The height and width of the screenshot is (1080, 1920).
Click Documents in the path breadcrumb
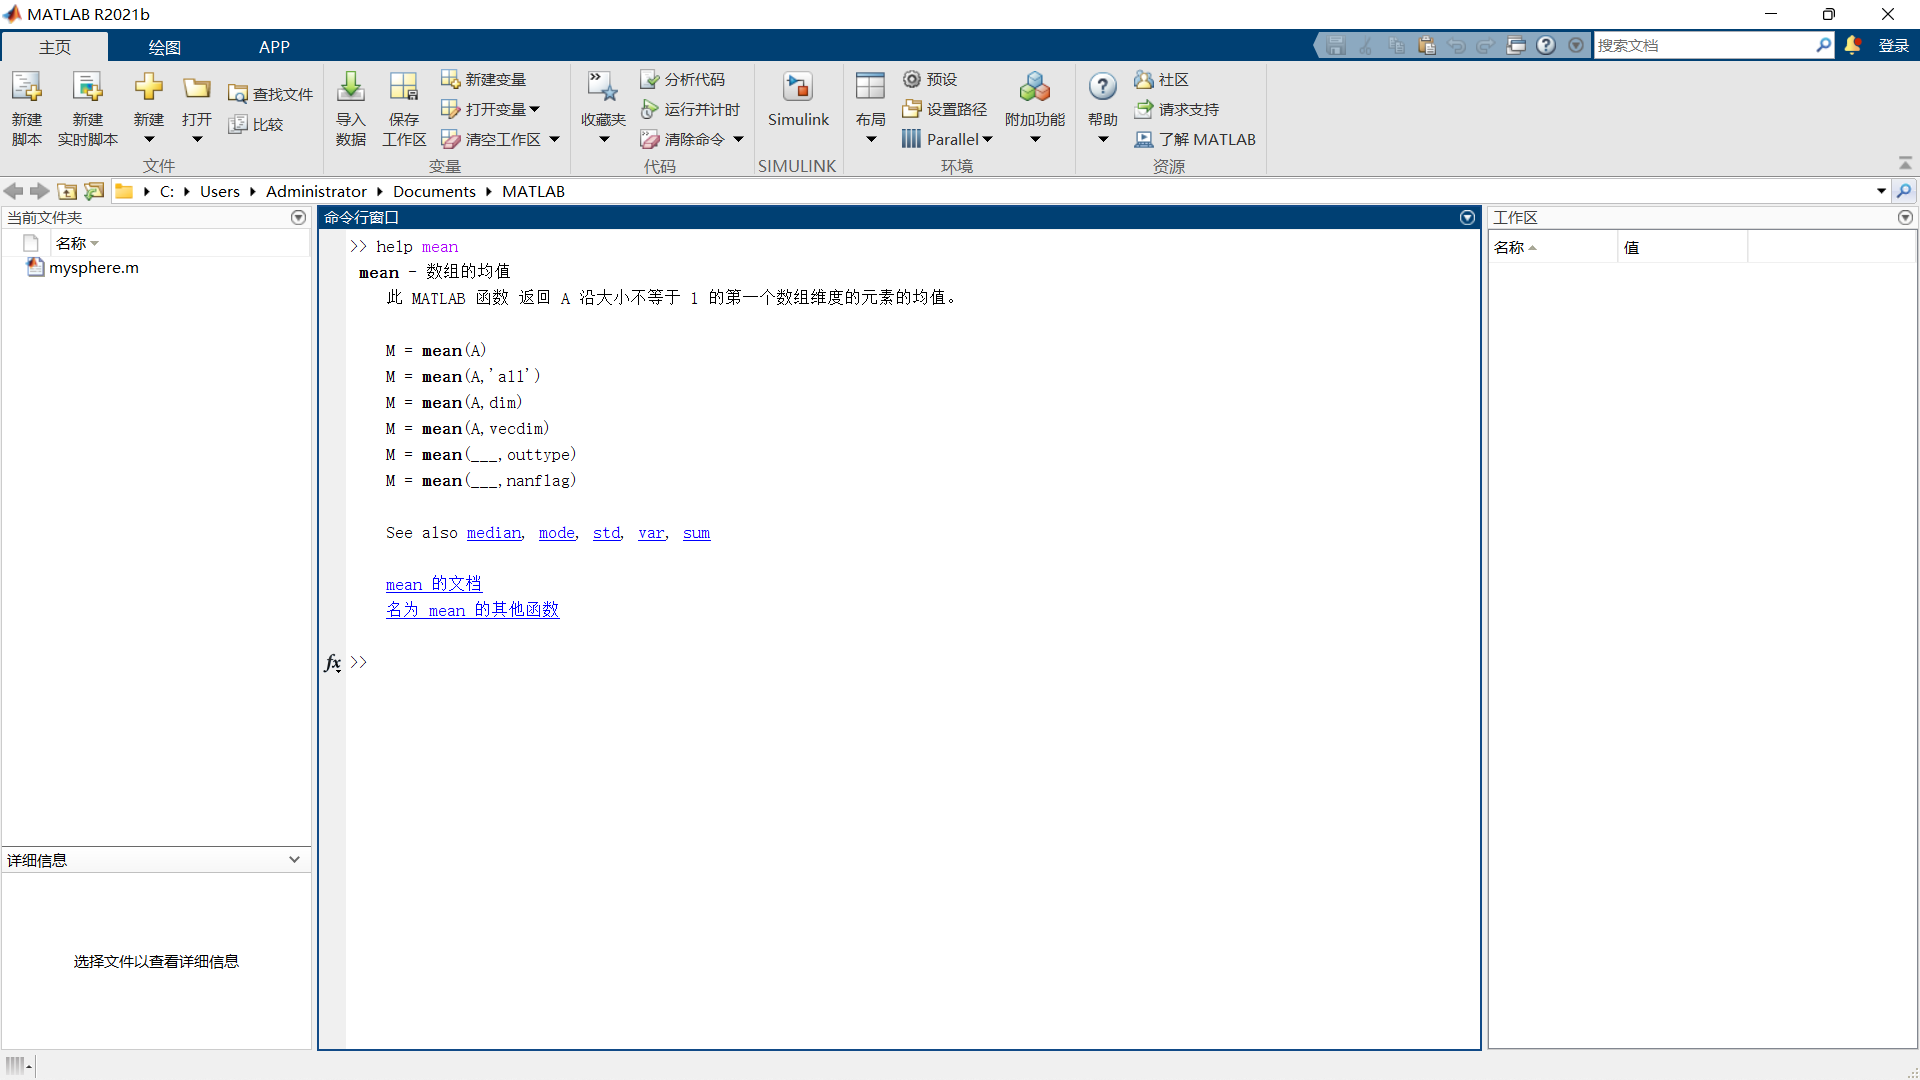click(434, 191)
